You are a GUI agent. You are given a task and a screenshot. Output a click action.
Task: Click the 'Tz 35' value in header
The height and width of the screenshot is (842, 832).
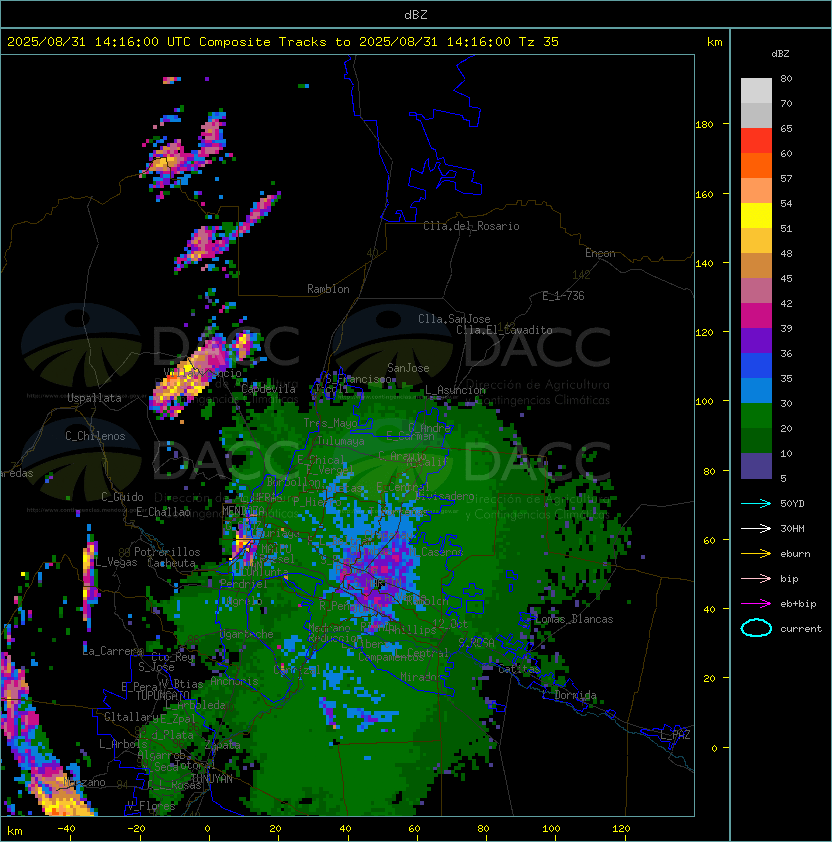539,42
